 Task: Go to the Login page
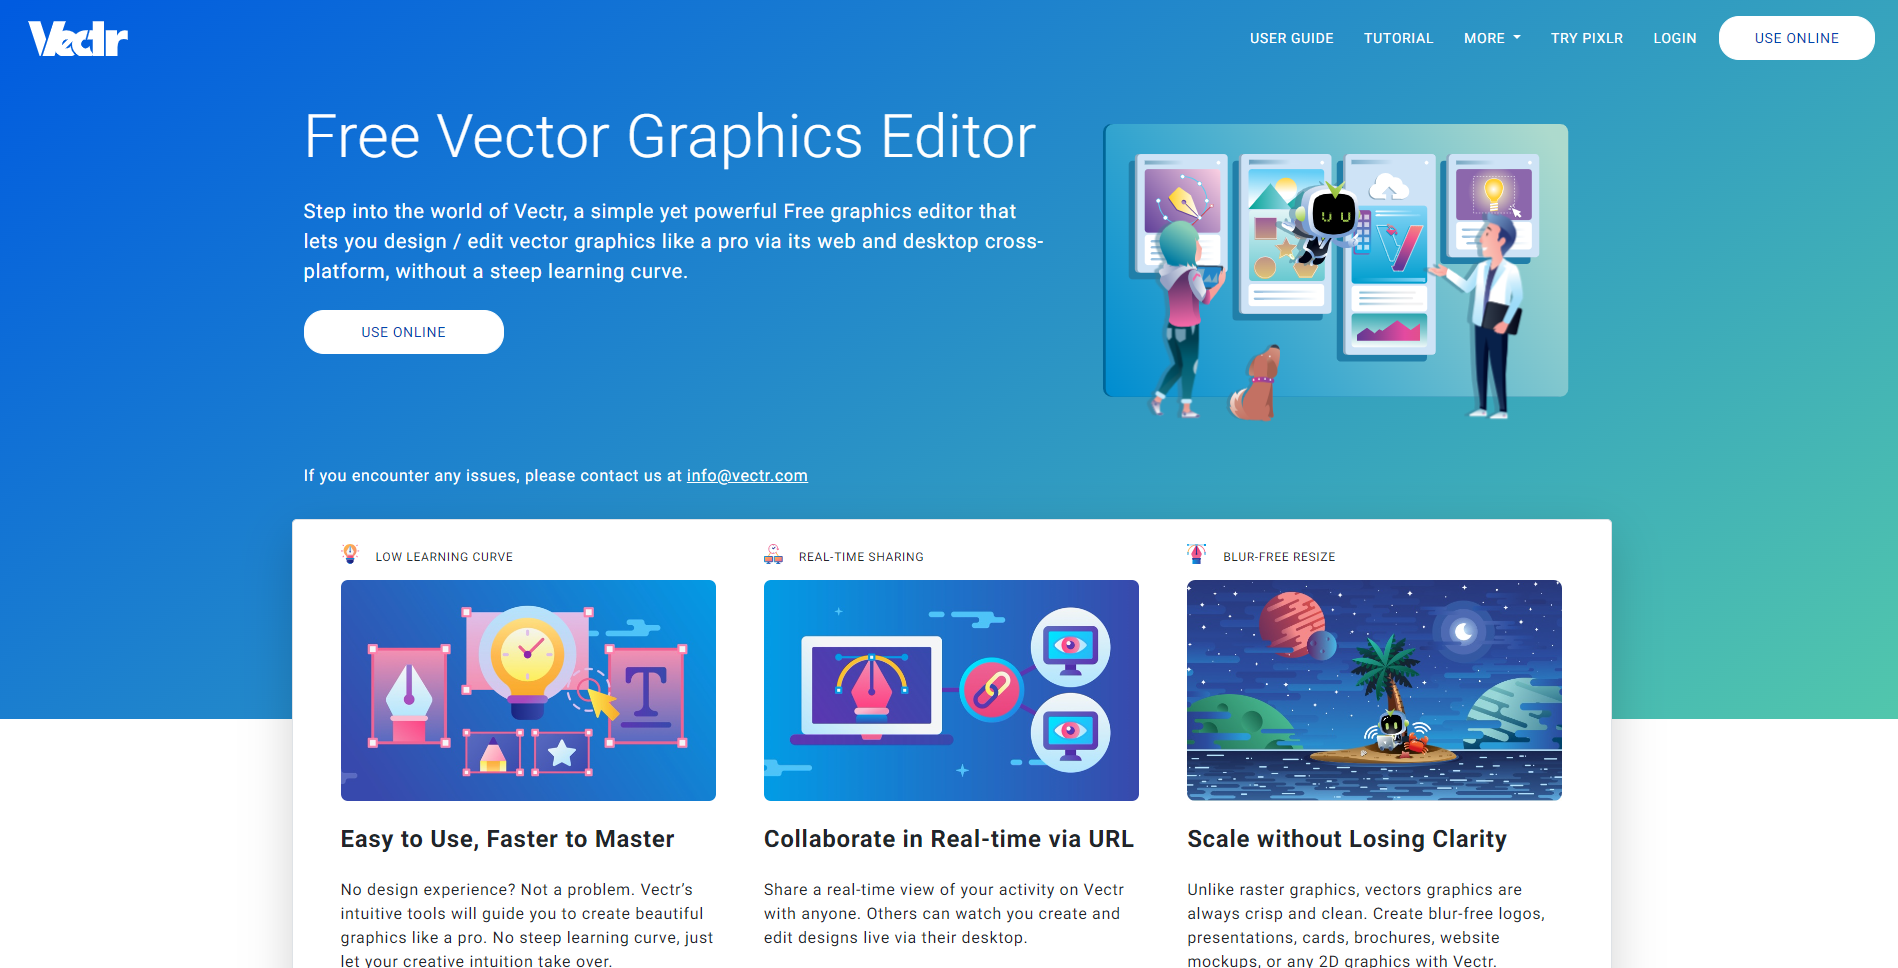point(1674,38)
